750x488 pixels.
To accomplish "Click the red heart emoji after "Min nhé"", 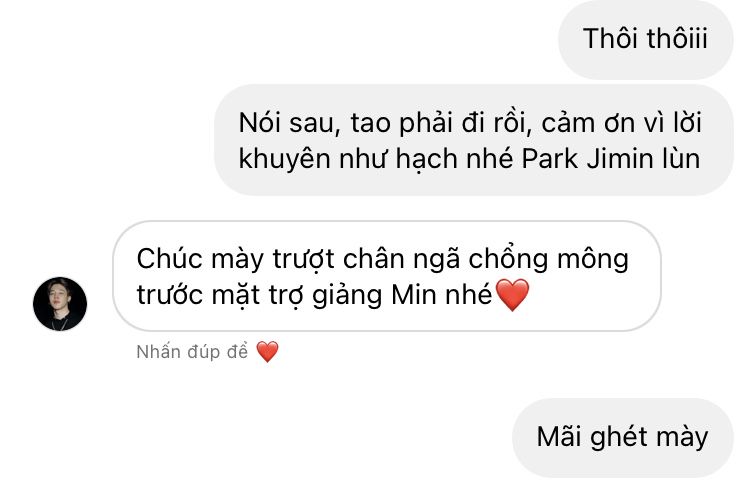I will 513,295.
